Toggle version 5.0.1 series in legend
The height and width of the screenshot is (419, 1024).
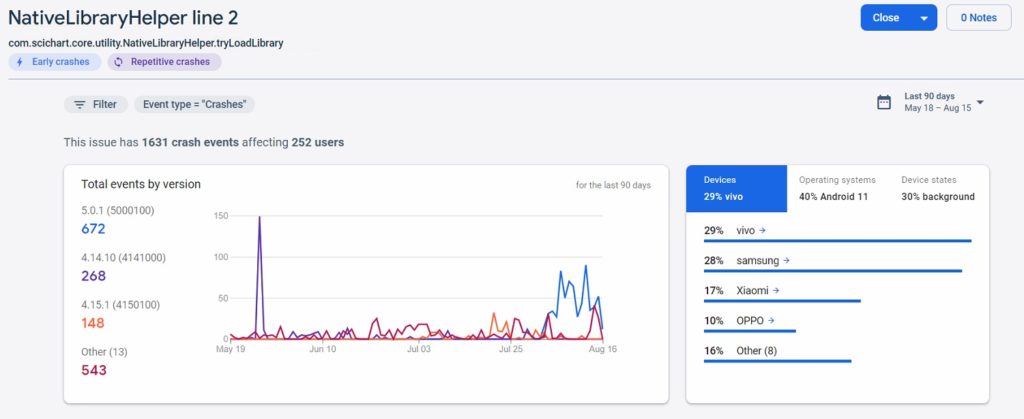pyautogui.click(x=118, y=211)
